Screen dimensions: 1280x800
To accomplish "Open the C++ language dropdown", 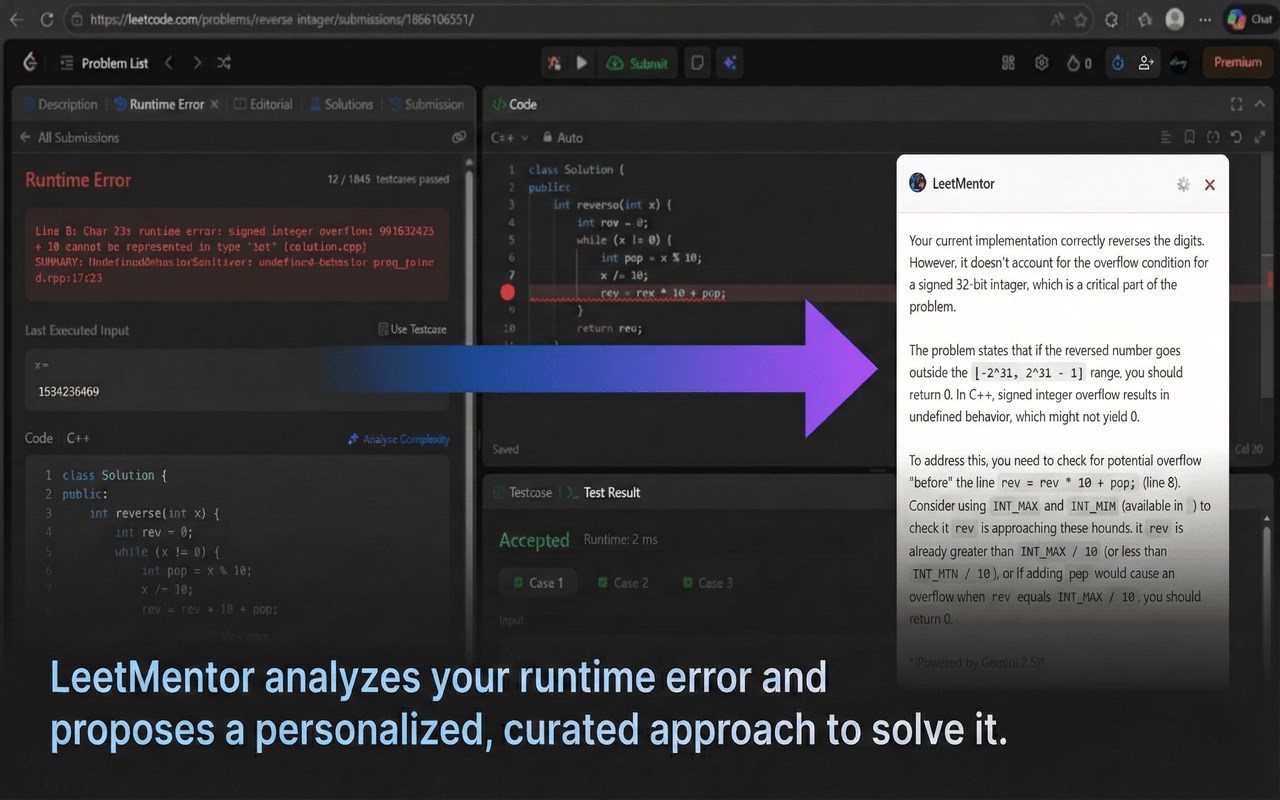I will 510,137.
